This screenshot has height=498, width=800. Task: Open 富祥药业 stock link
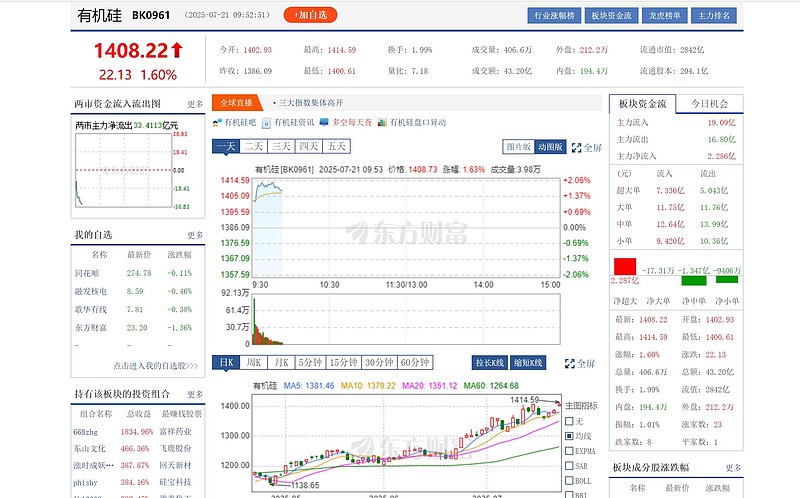[x=176, y=432]
